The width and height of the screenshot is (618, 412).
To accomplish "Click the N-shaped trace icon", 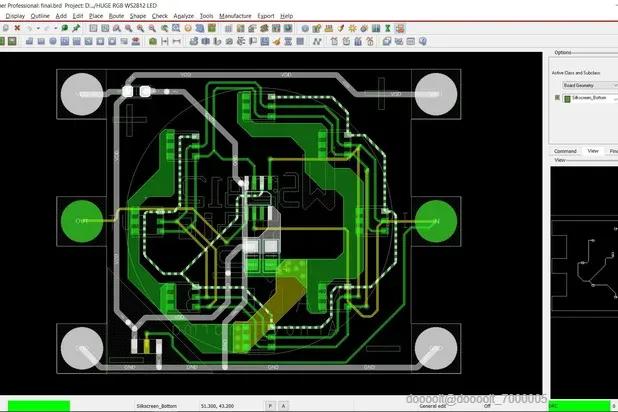I will [317, 41].
